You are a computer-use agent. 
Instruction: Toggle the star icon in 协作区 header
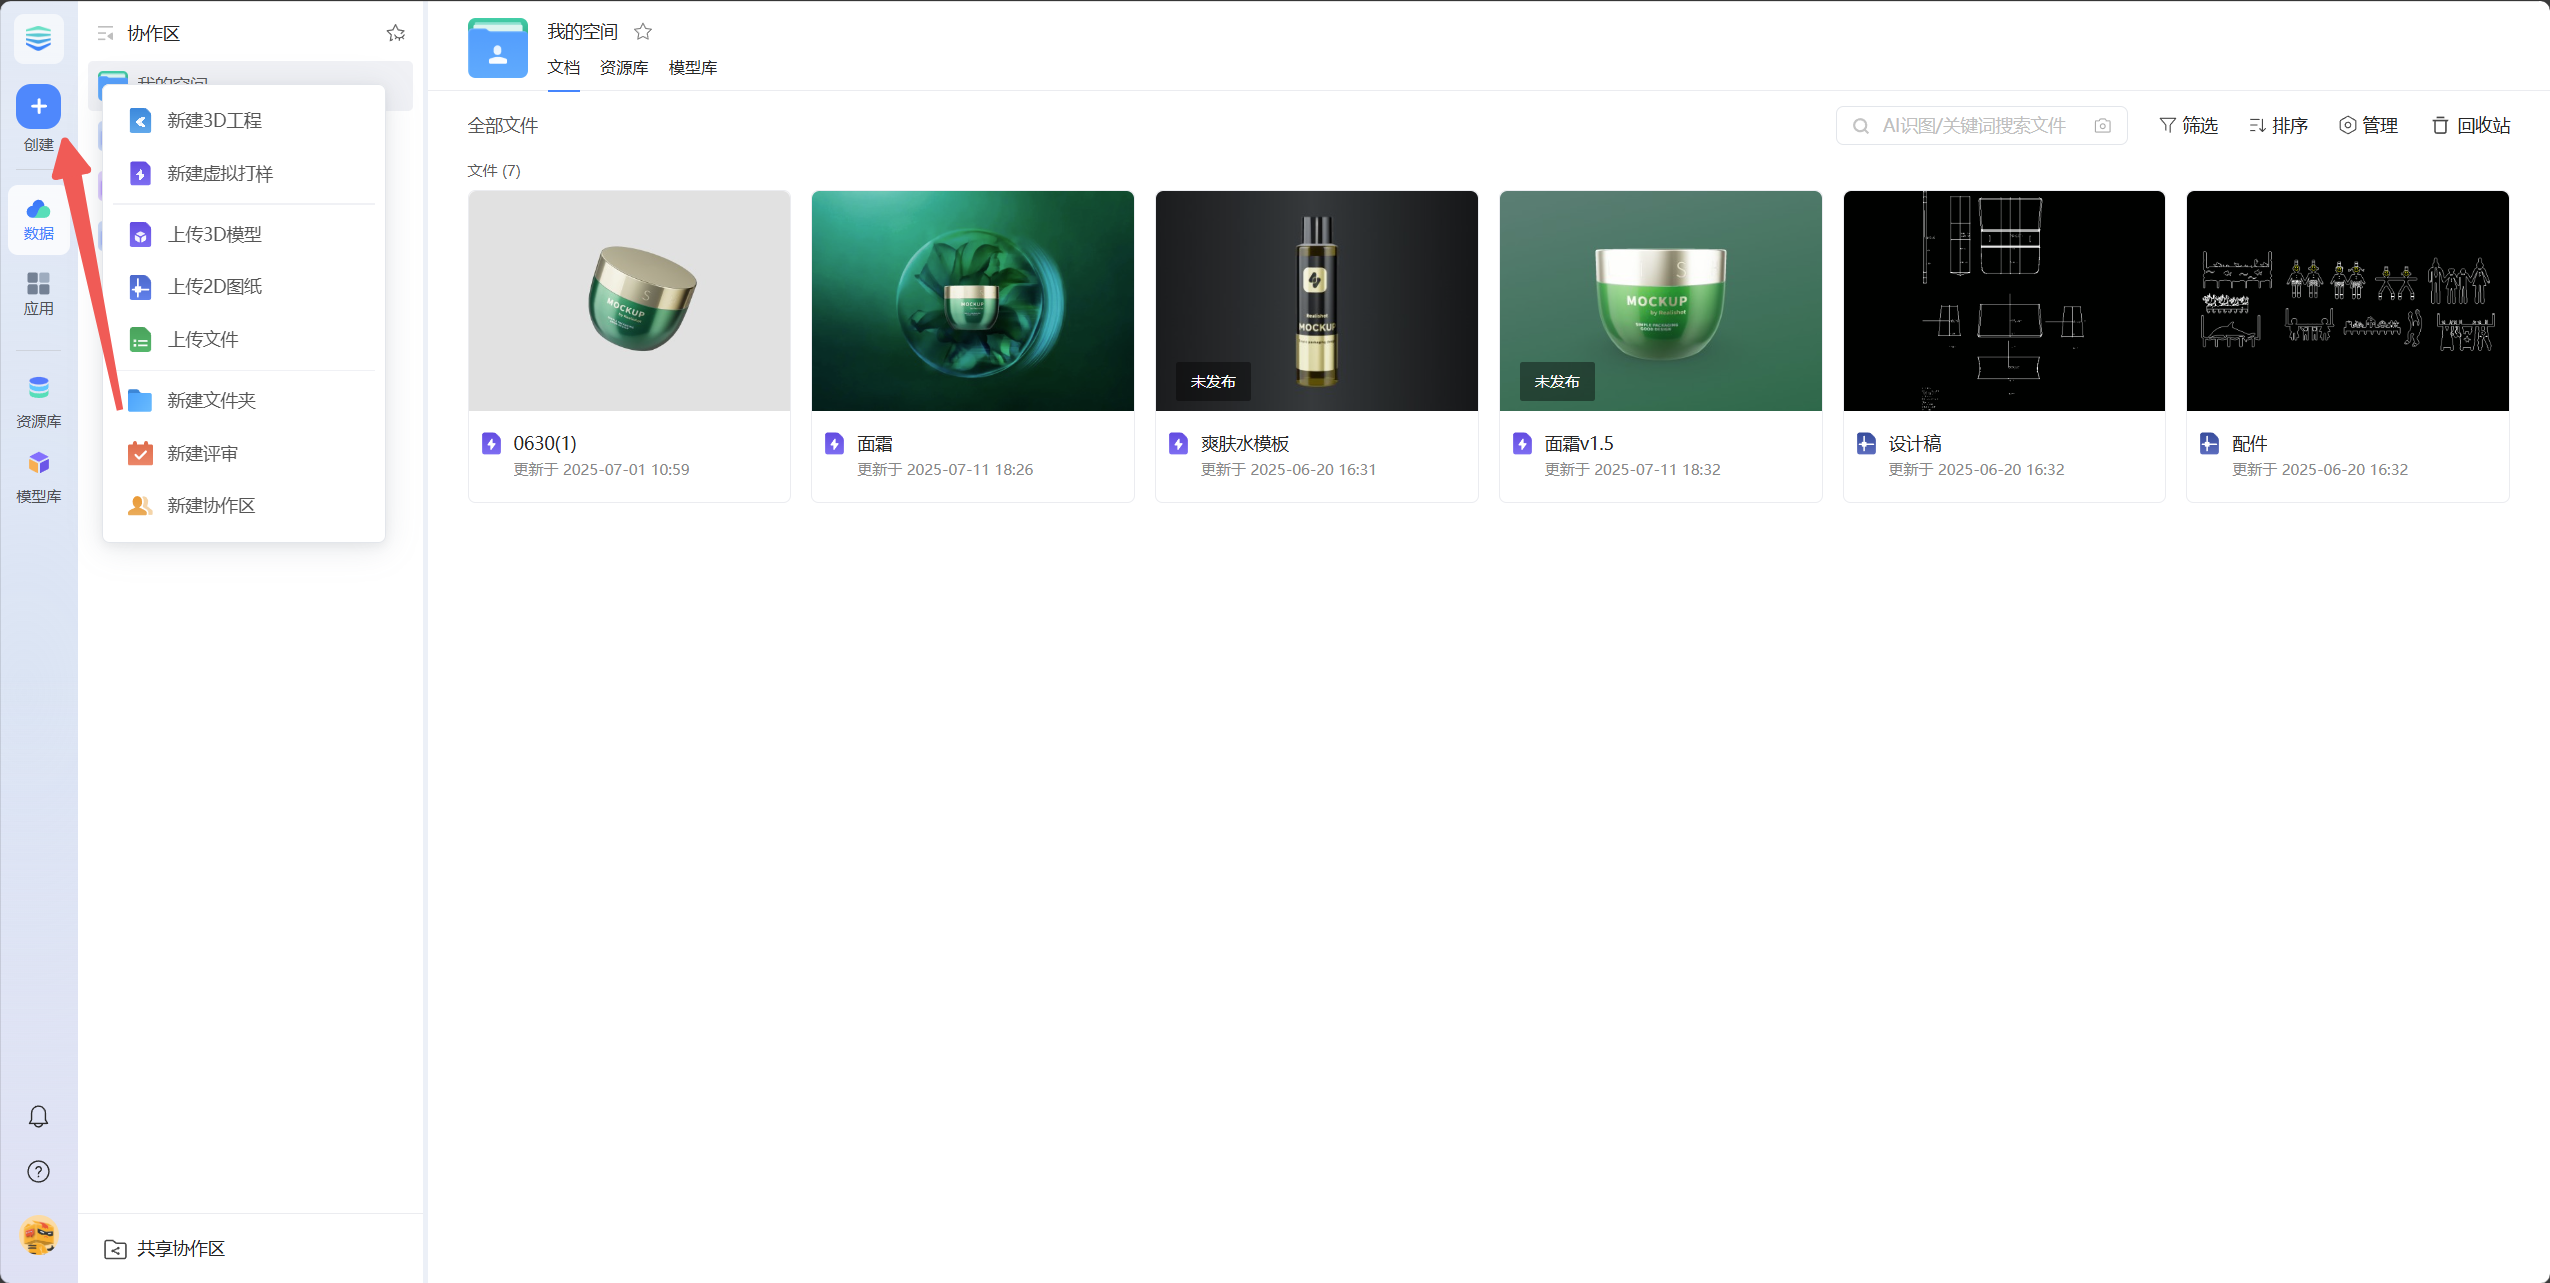[396, 34]
